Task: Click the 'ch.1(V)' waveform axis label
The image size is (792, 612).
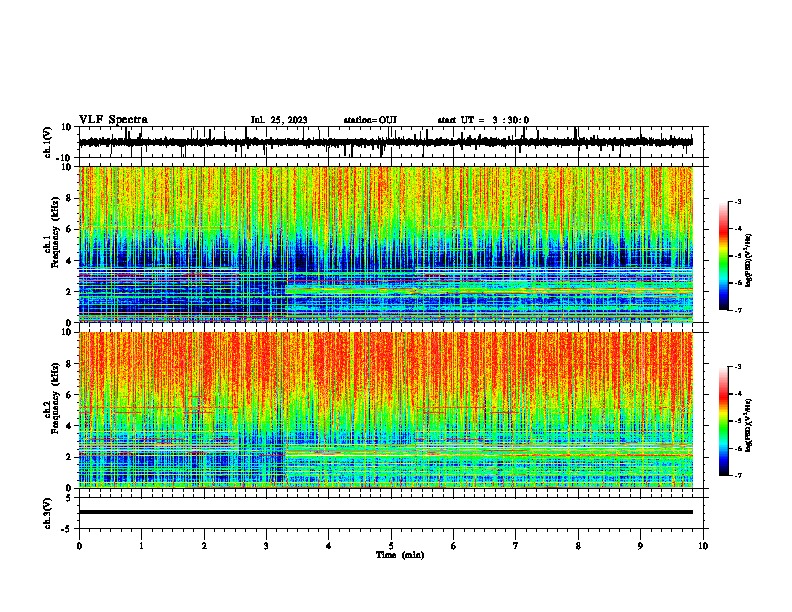Action: point(48,142)
